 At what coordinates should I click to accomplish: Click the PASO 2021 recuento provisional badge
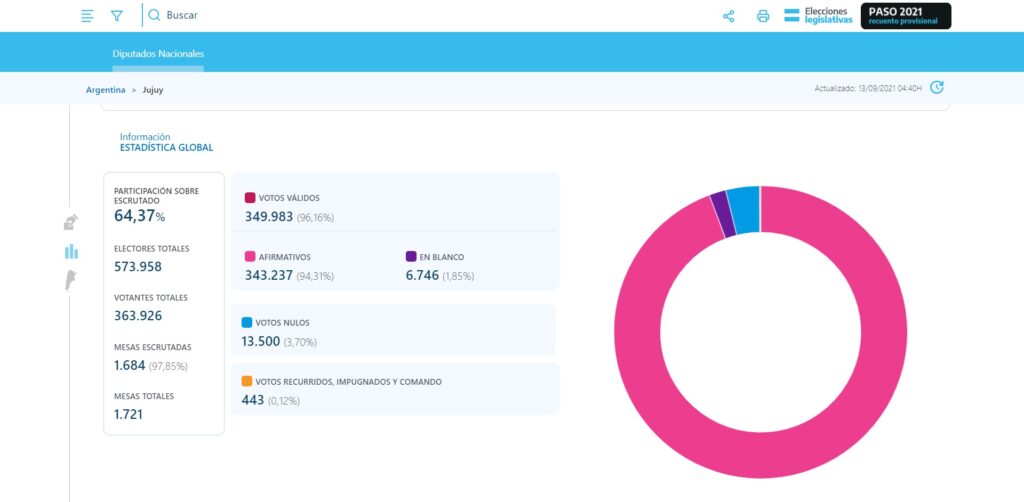pos(906,16)
